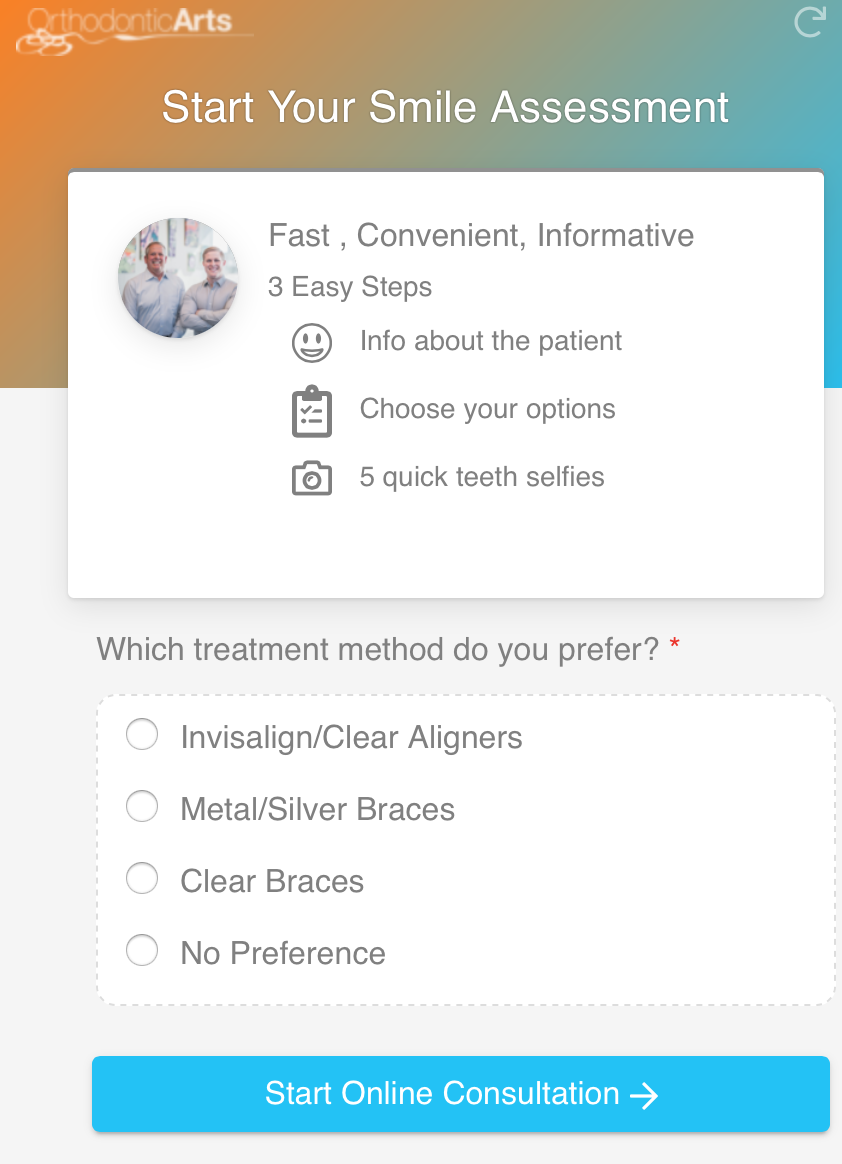Click the treatment method question label
842x1164 pixels.
click(x=378, y=650)
